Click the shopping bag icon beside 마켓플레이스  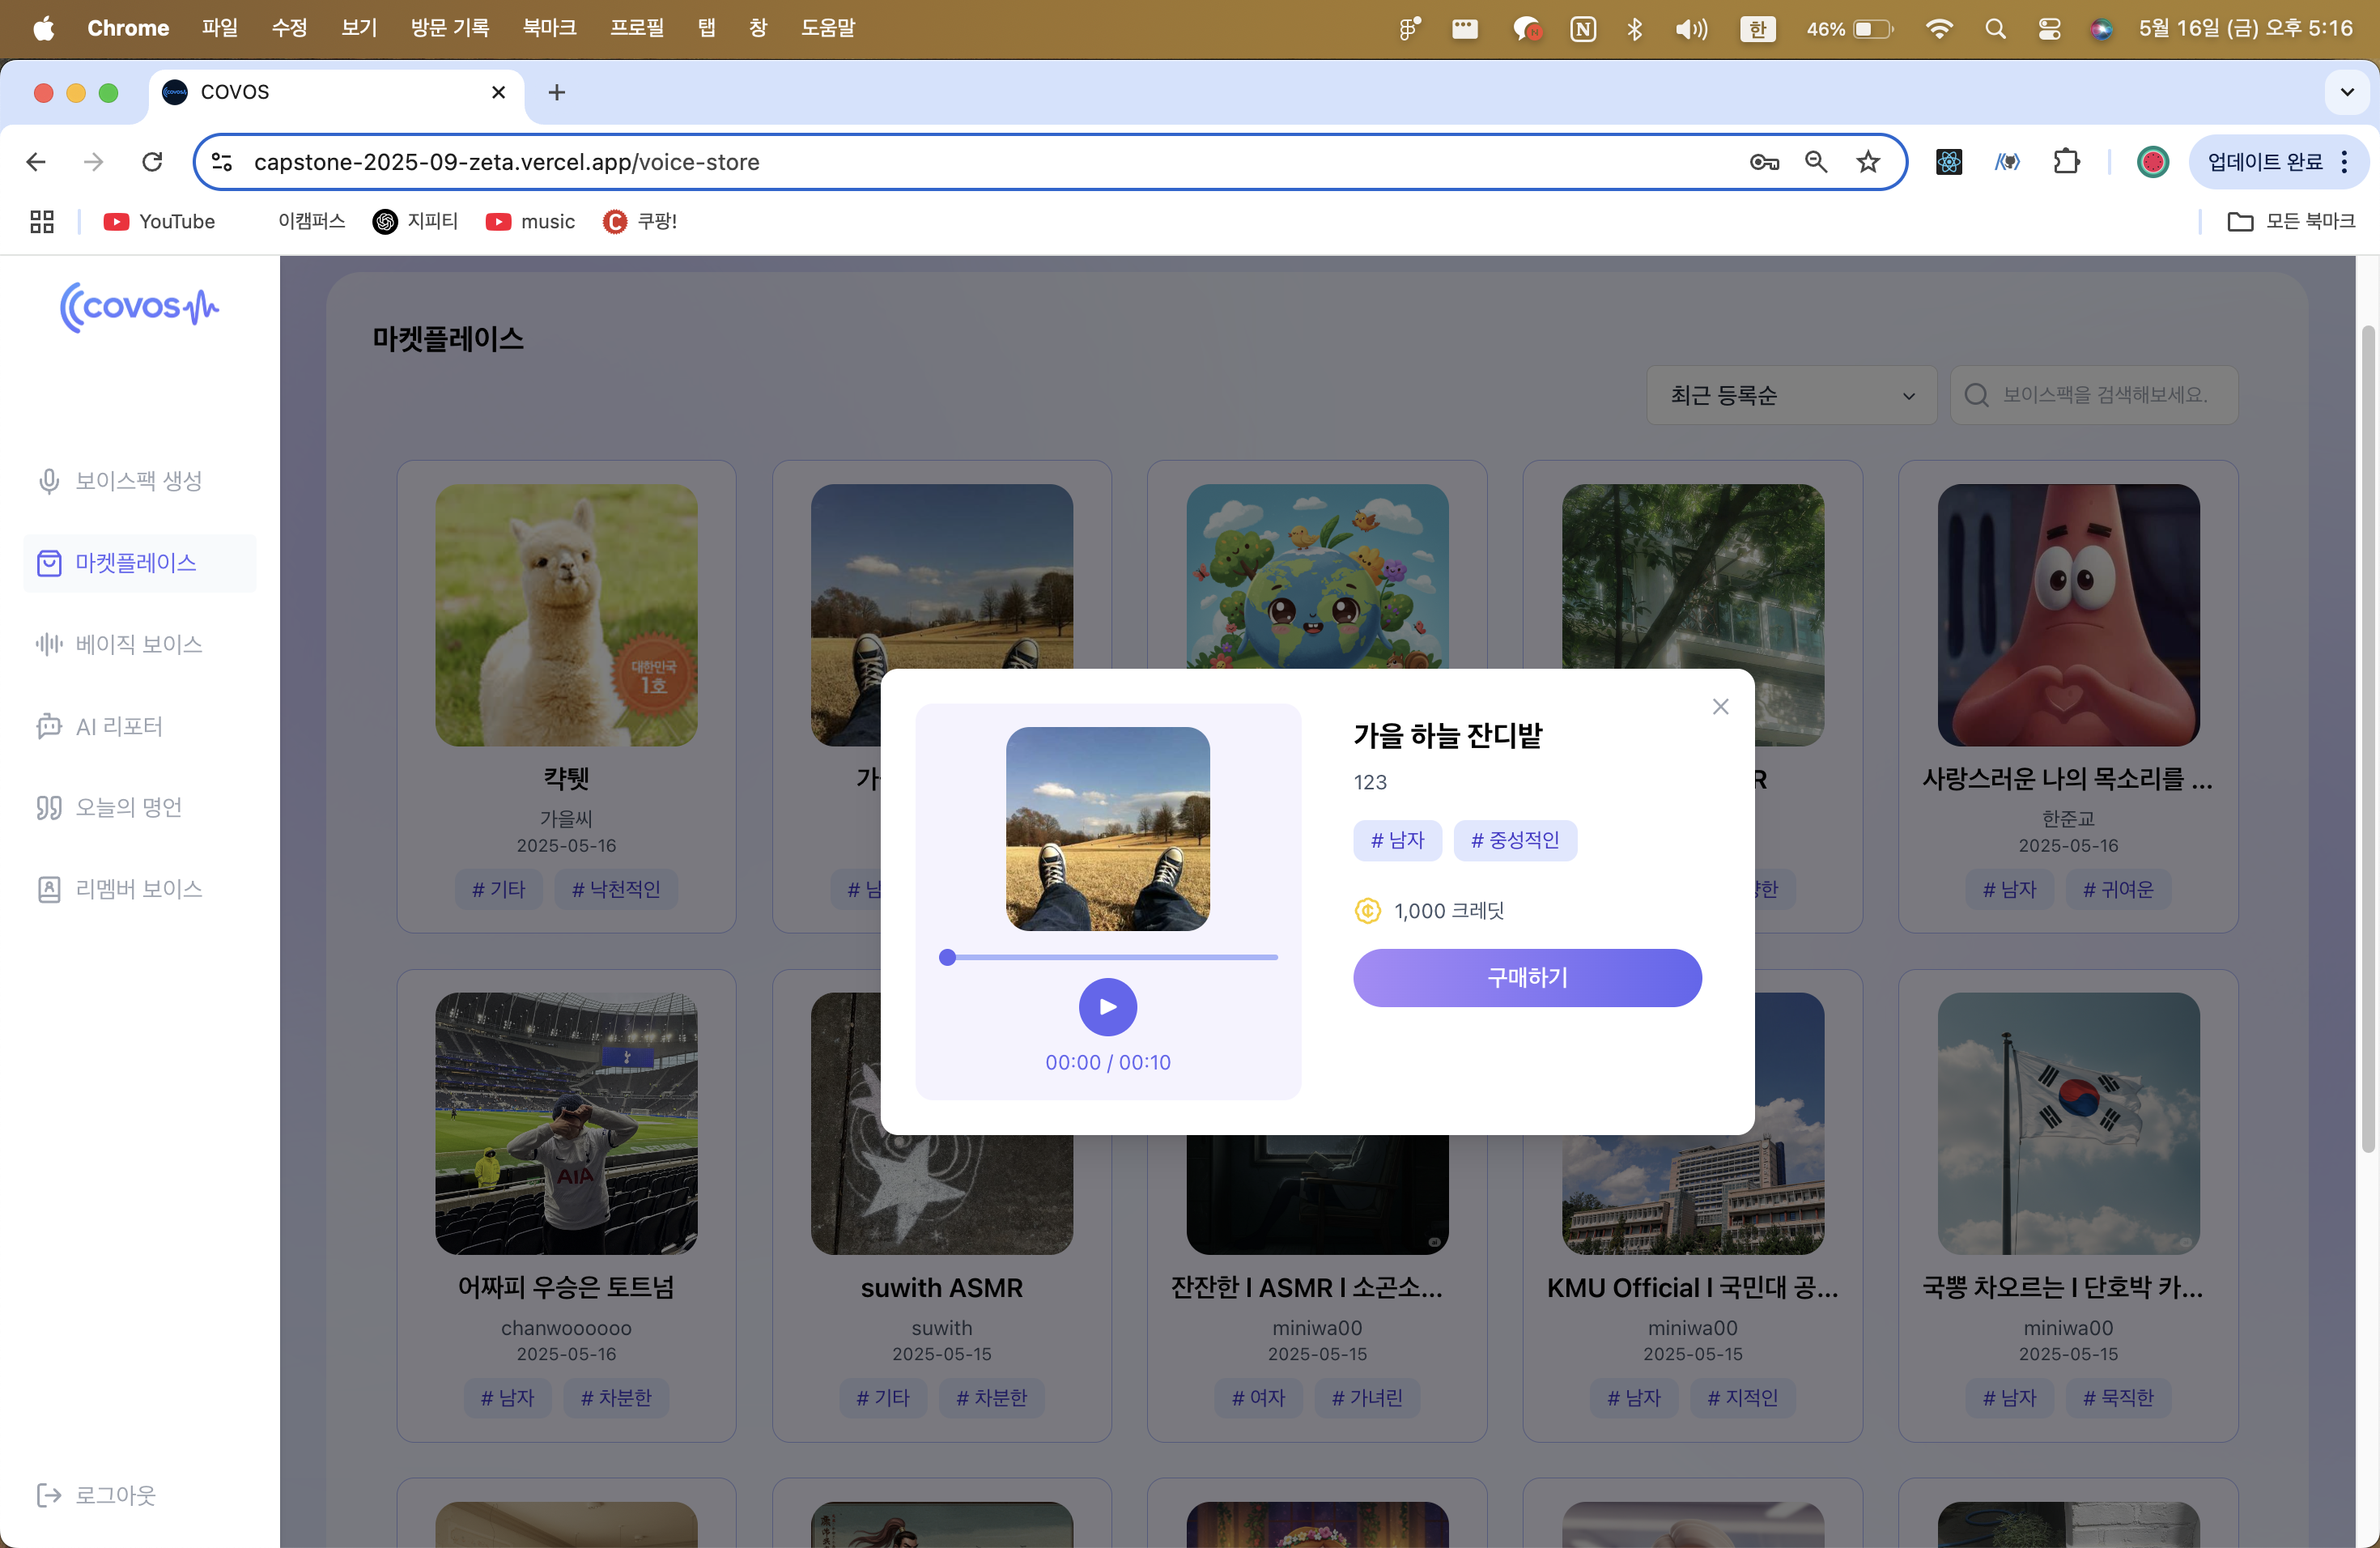pyautogui.click(x=48, y=563)
